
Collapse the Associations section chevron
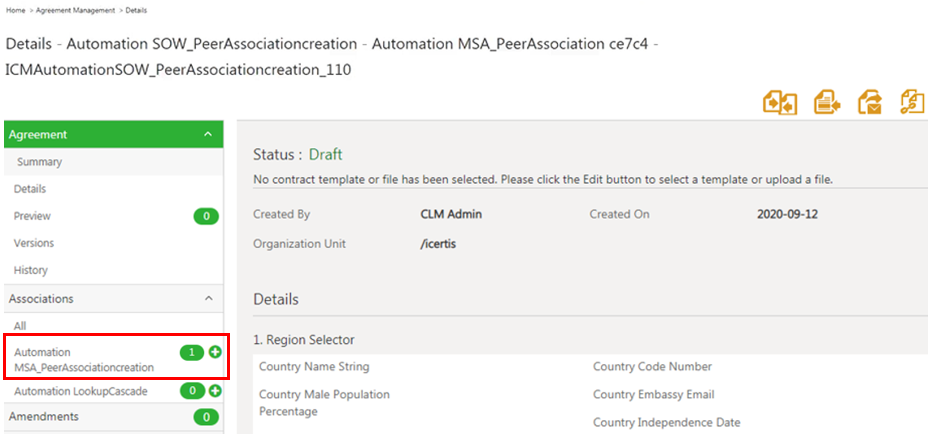[207, 298]
